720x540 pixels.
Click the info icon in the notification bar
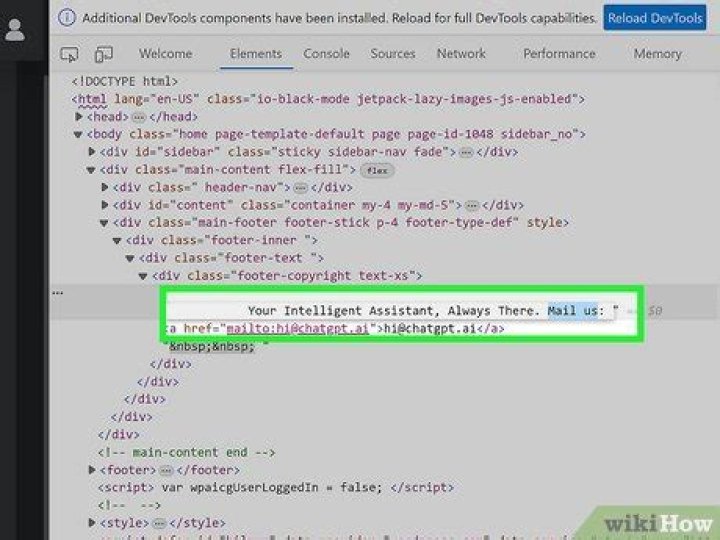67,18
